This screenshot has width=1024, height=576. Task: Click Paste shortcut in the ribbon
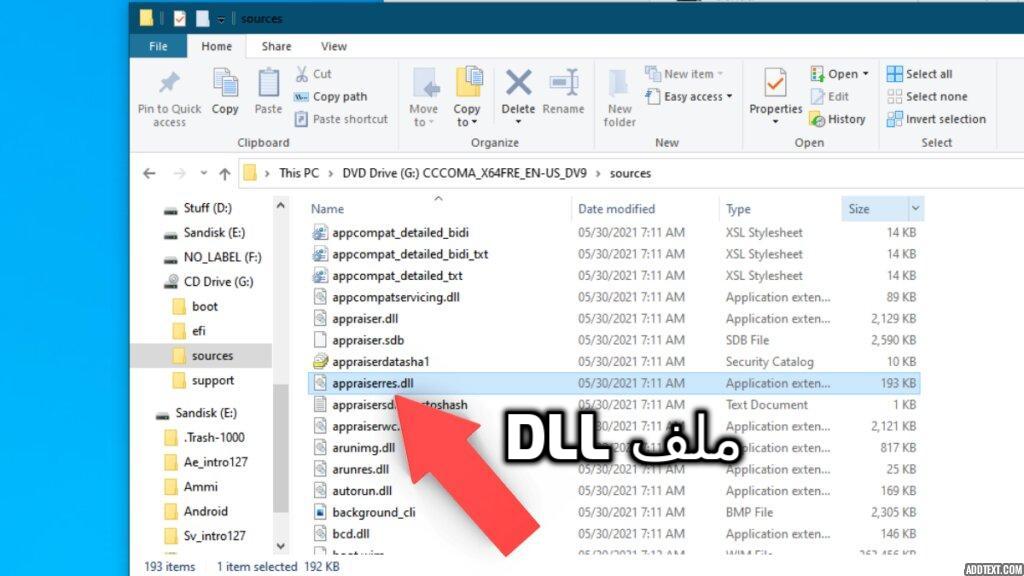341,119
